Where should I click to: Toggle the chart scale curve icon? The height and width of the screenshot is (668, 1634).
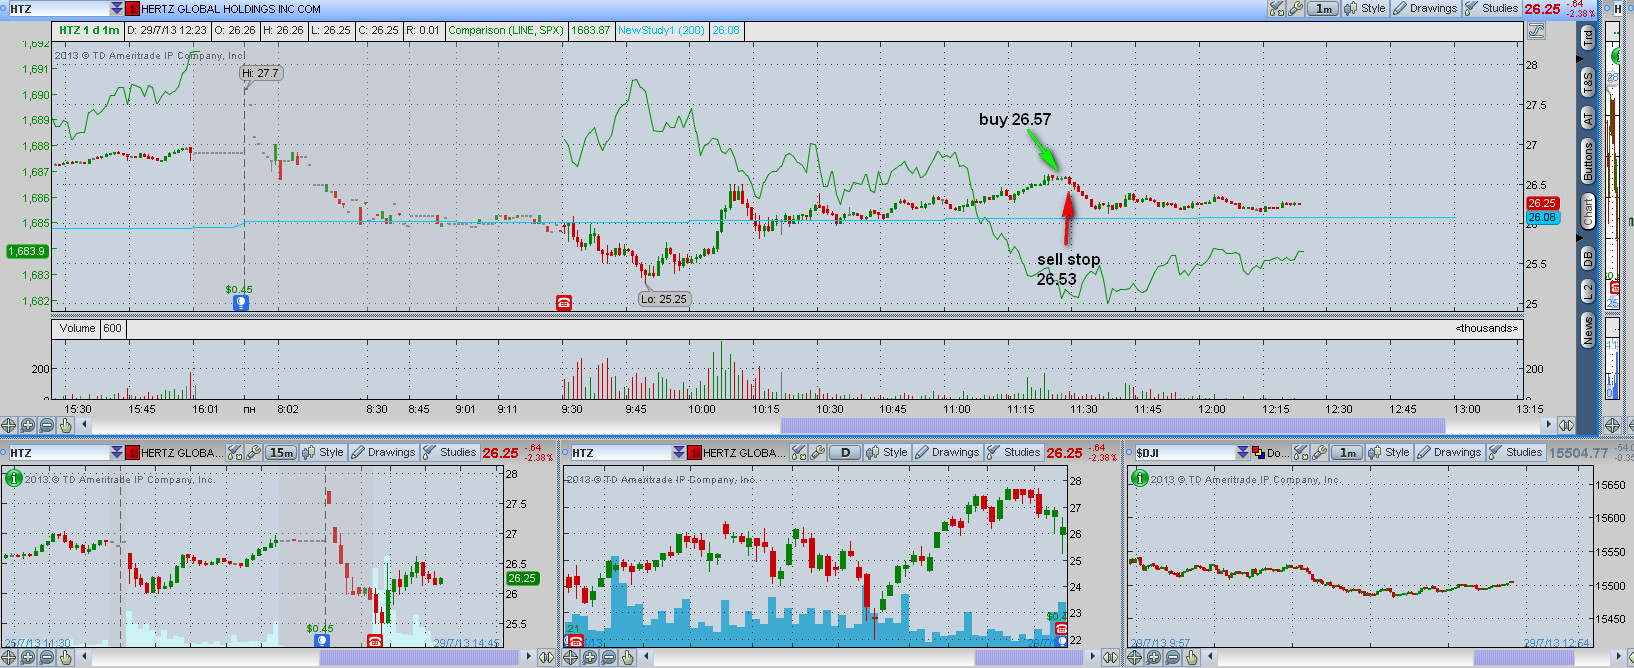pos(1536,31)
